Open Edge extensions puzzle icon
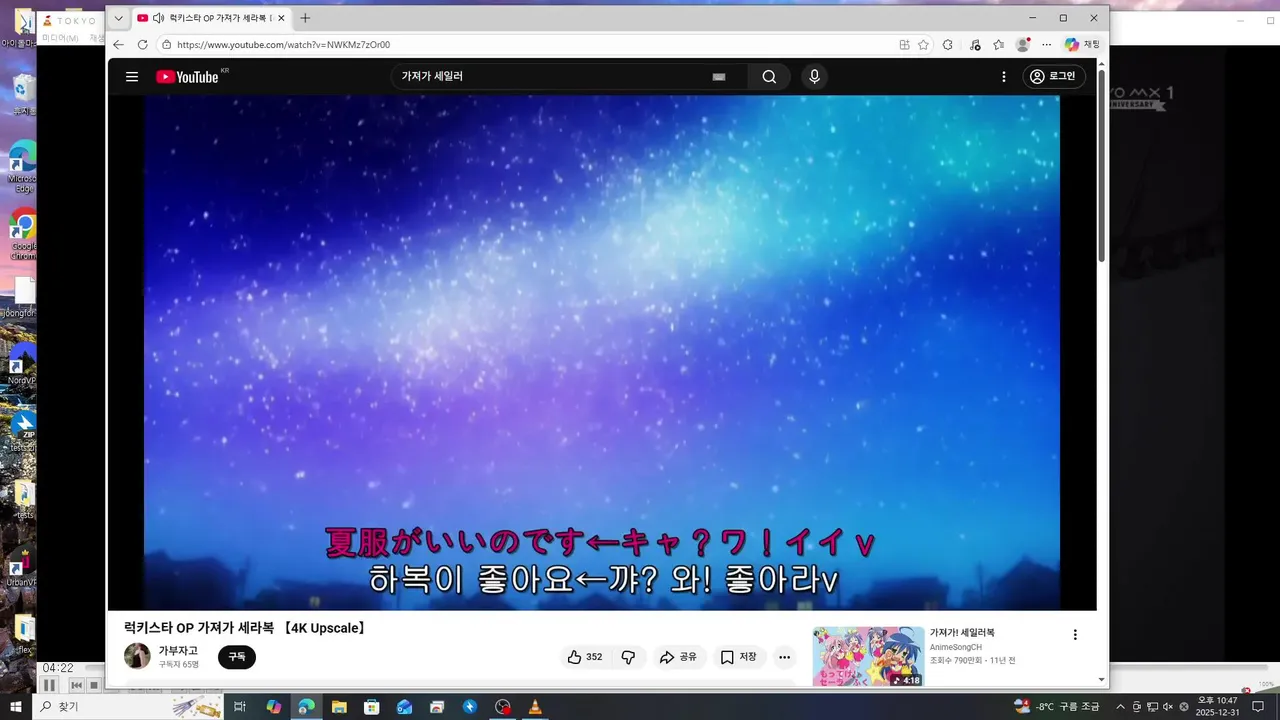The width and height of the screenshot is (1280, 720). 948,45
